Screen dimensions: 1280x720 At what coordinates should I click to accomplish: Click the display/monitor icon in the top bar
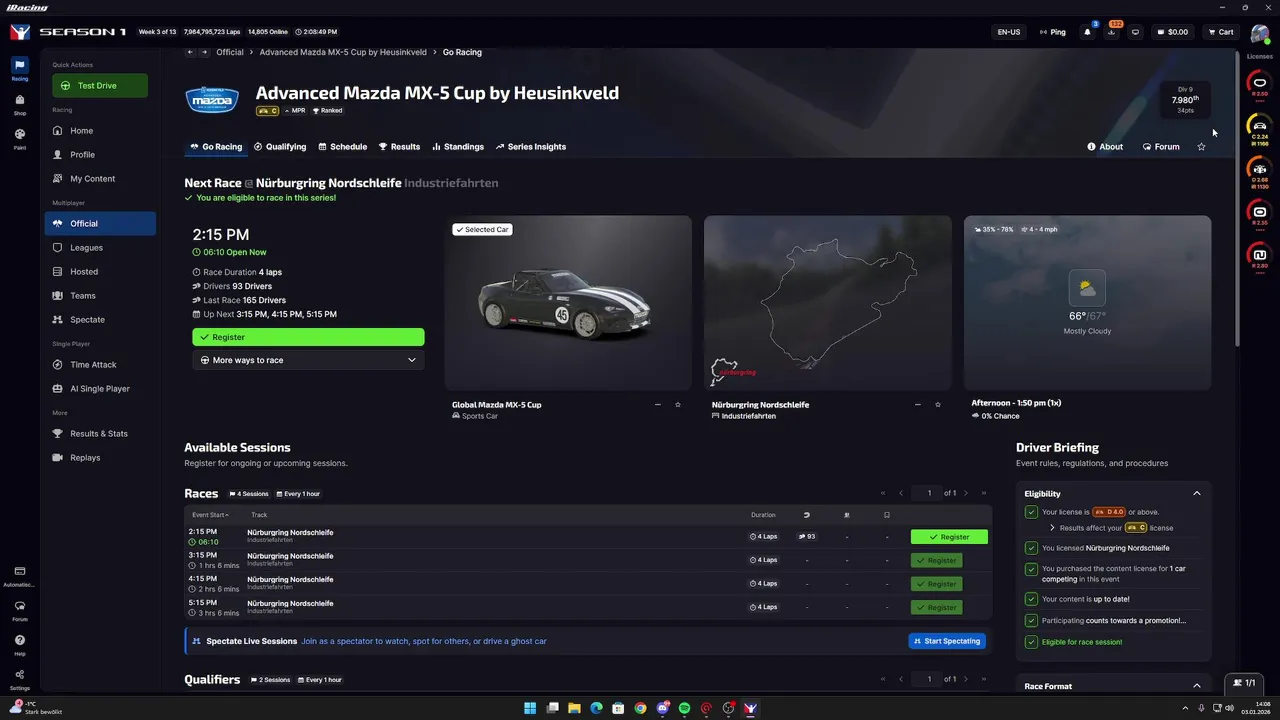point(1135,32)
